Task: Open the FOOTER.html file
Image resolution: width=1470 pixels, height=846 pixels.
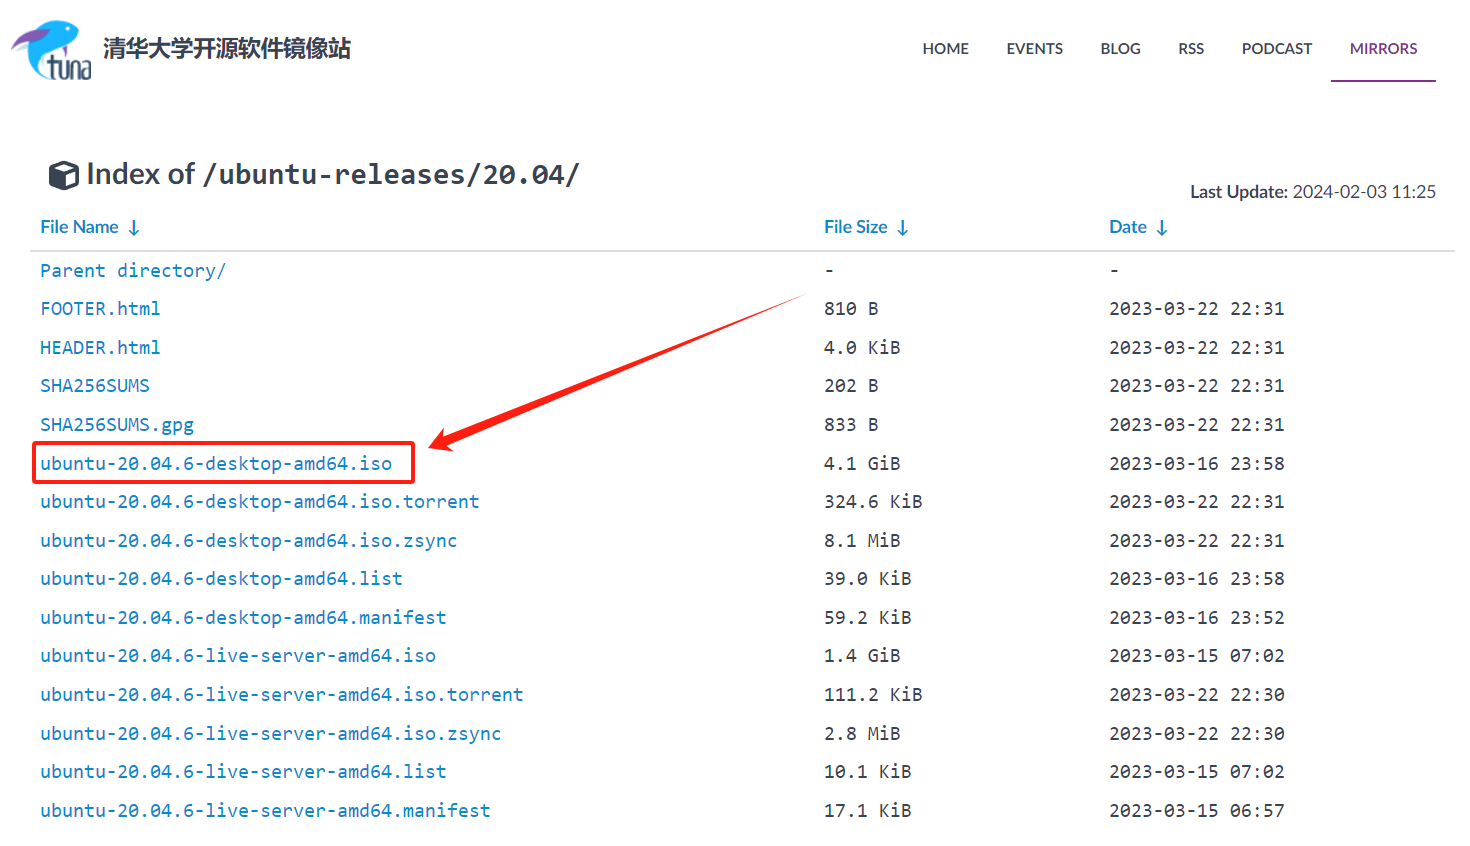Action: point(100,308)
